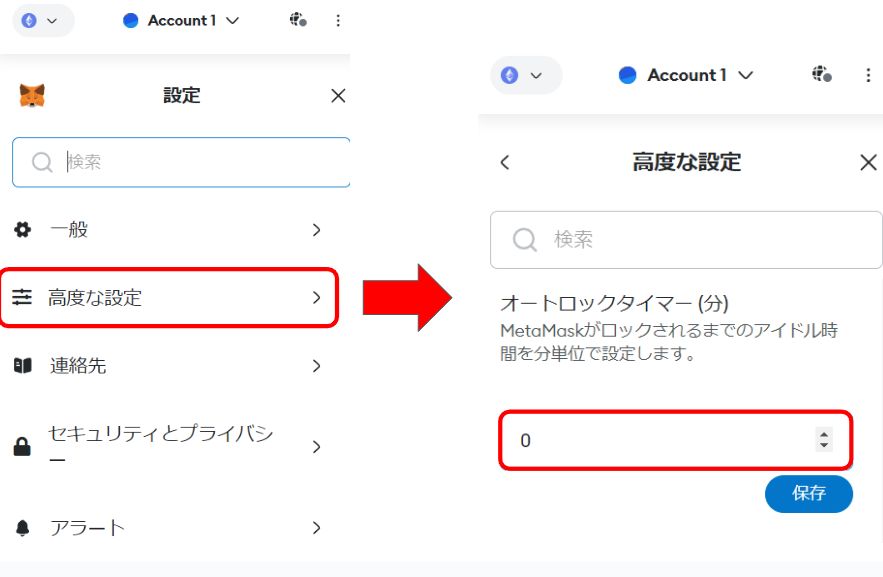
Task: Click auto-lock timer minutes input field
Action: point(676,440)
